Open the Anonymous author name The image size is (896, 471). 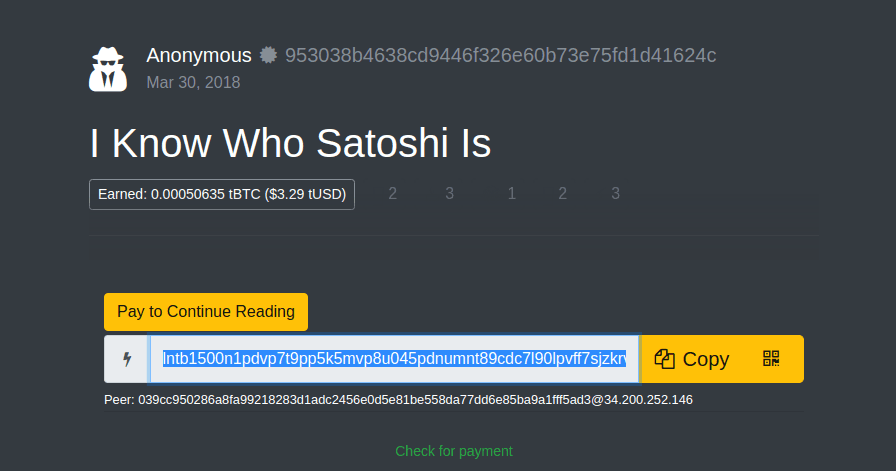199,55
